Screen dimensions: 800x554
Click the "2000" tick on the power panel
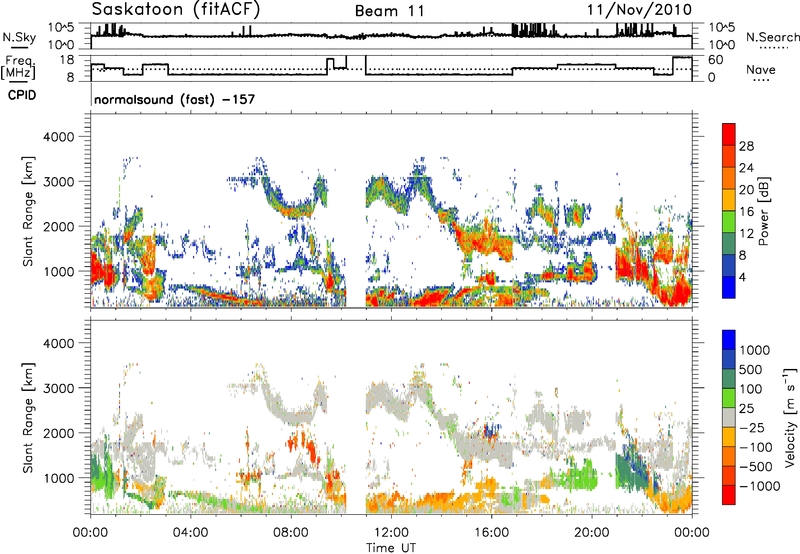coord(59,226)
